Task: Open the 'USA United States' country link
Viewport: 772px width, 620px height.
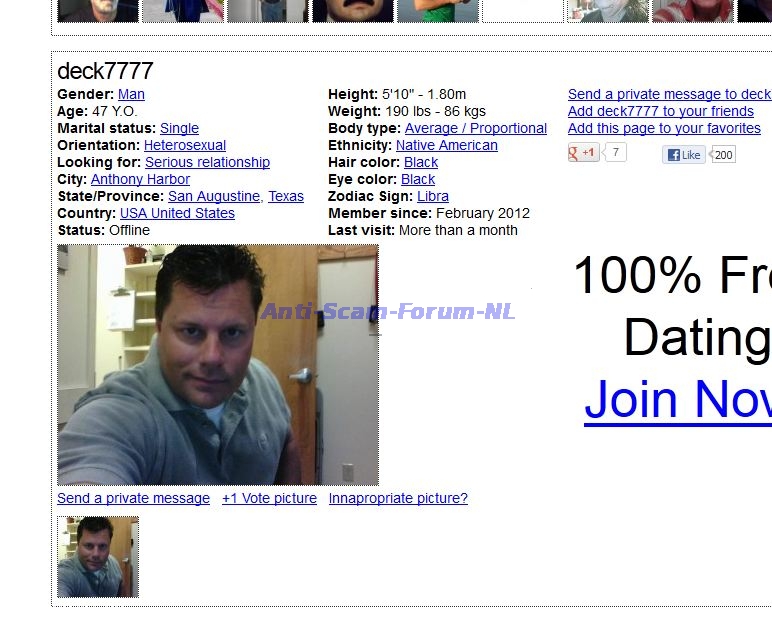Action: [x=177, y=213]
